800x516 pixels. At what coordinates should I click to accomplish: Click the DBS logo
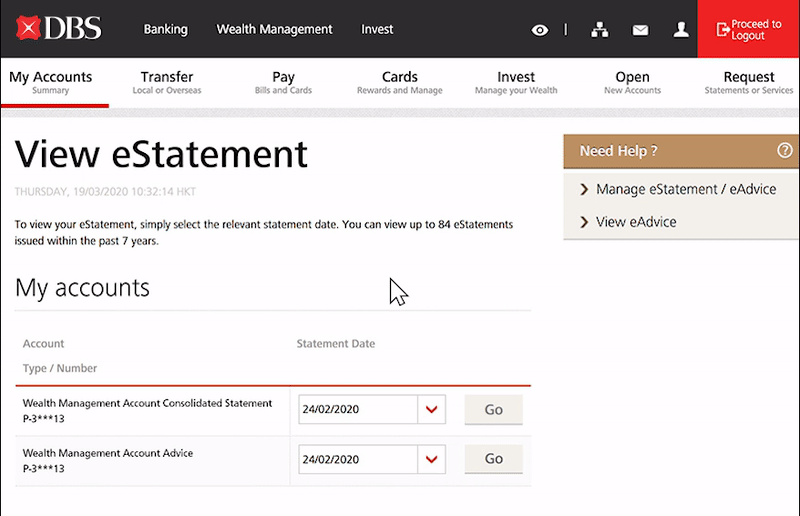59,28
